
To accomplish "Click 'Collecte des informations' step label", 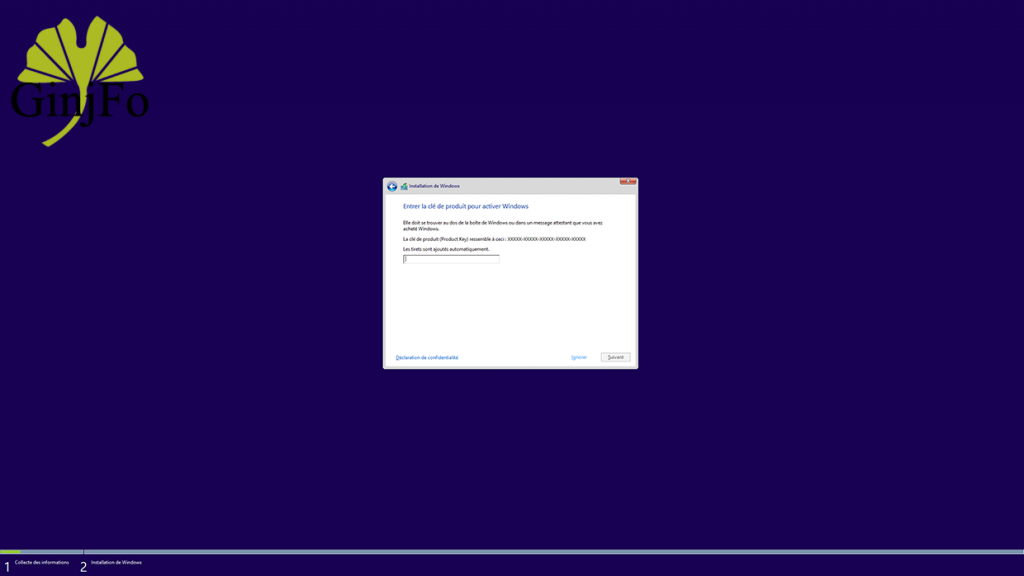I will click(x=42, y=562).
